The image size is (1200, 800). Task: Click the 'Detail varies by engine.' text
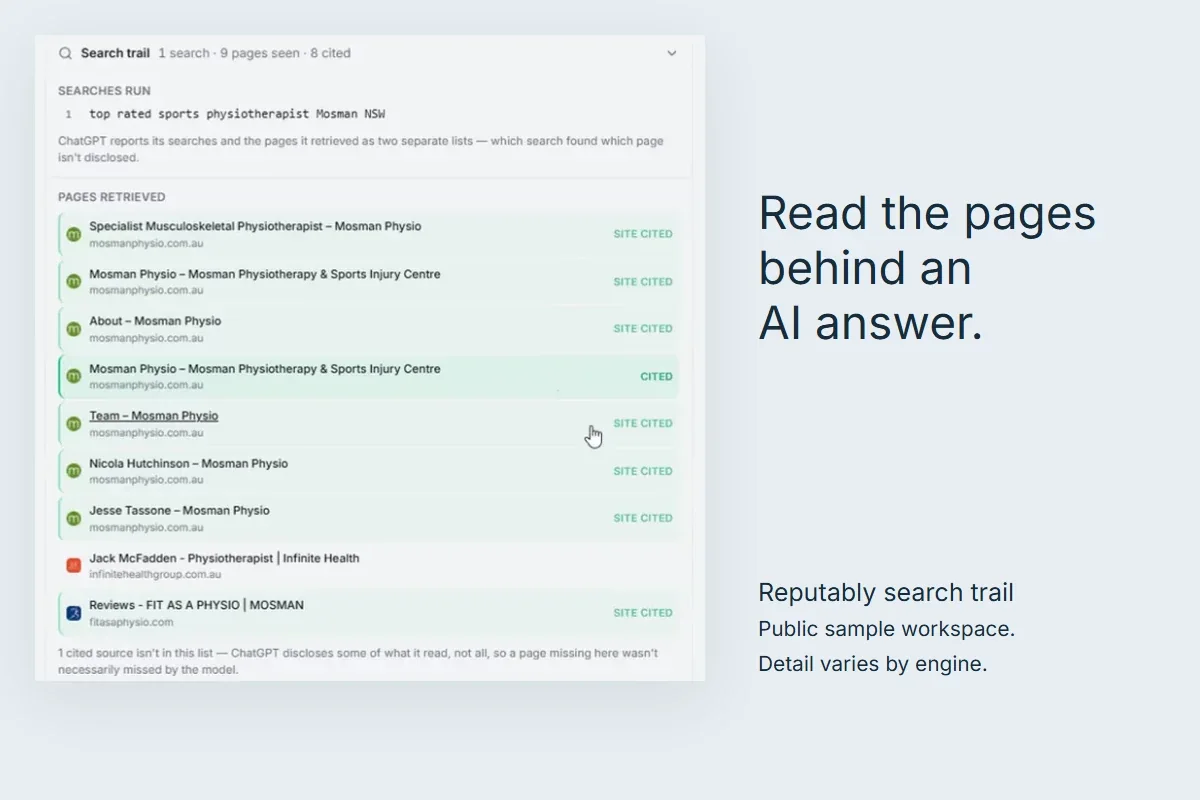tap(872, 664)
